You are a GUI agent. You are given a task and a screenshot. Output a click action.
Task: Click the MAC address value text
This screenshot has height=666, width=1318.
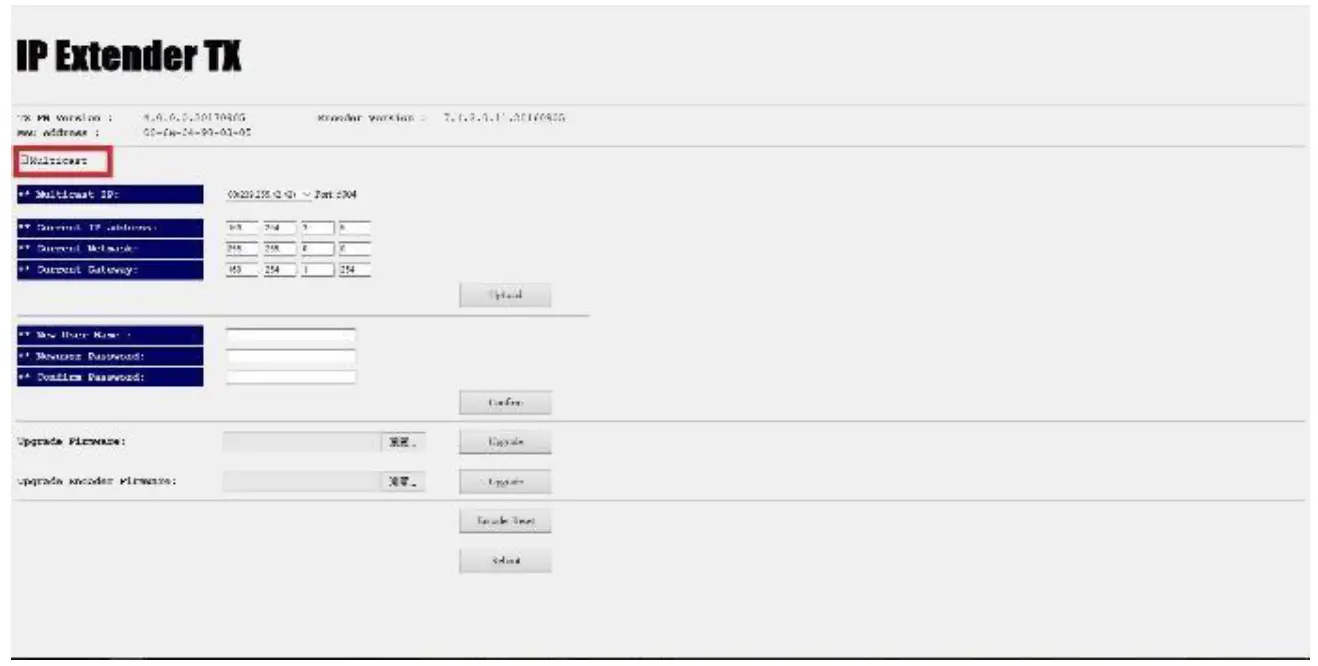click(x=197, y=131)
